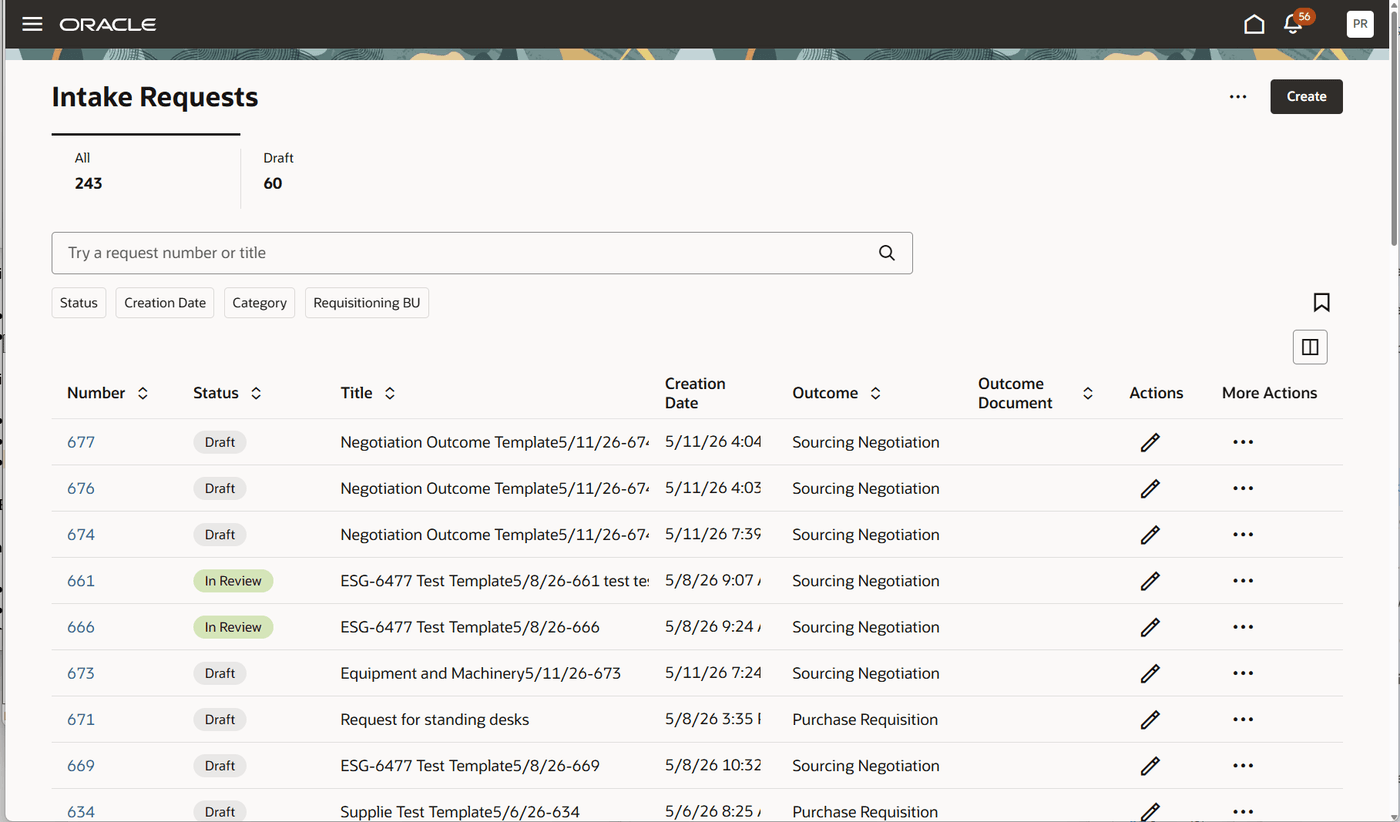Click 'Supplie Test Template5/6/26-634' title
The height and width of the screenshot is (822, 1400).
click(x=460, y=811)
